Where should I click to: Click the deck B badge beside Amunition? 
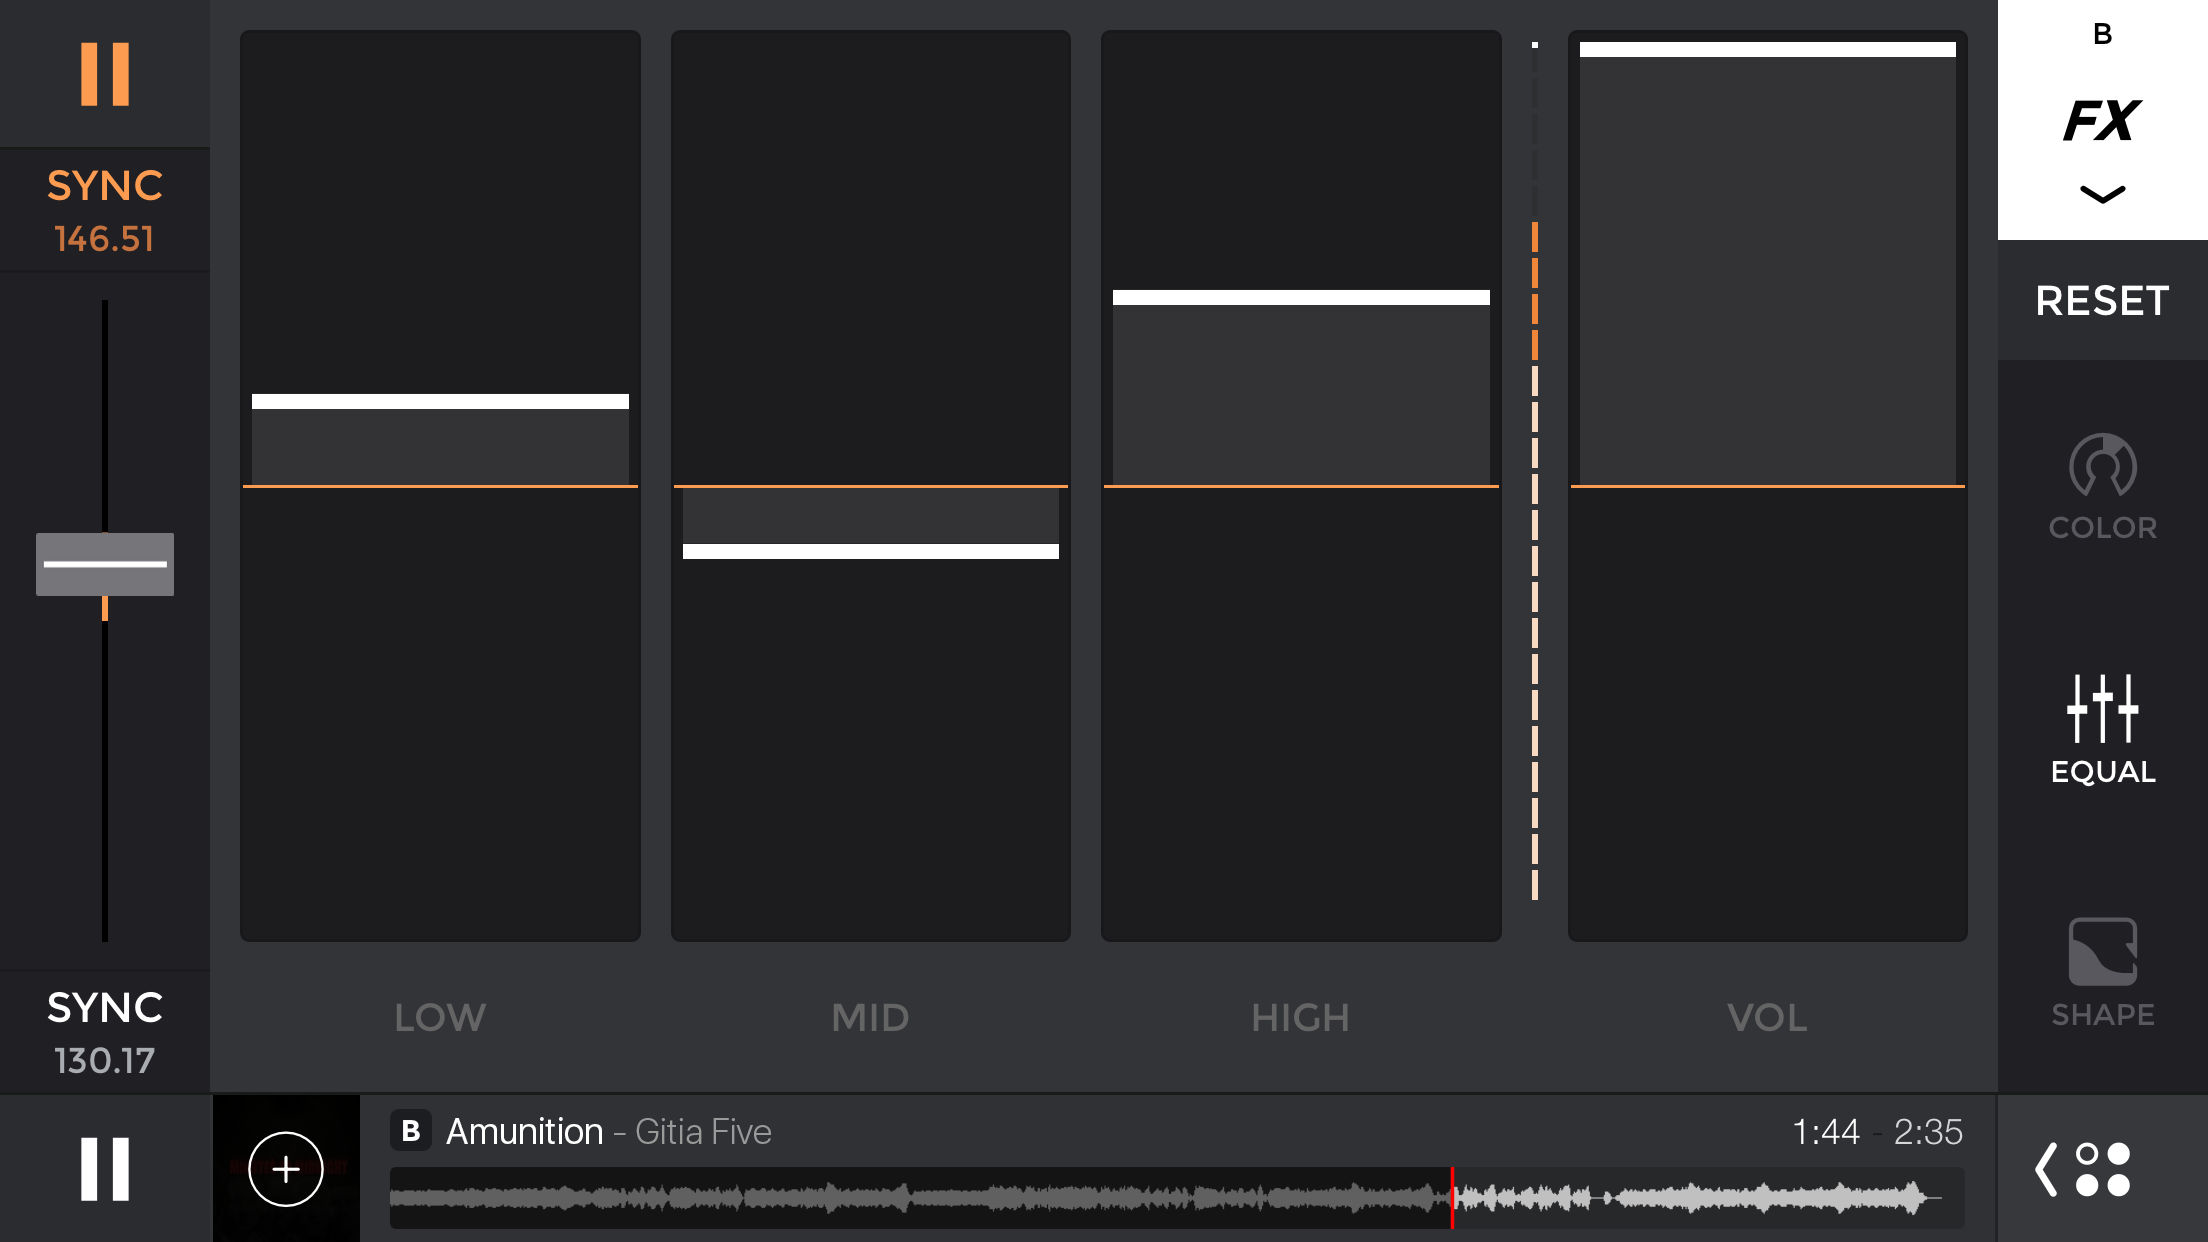click(x=410, y=1131)
